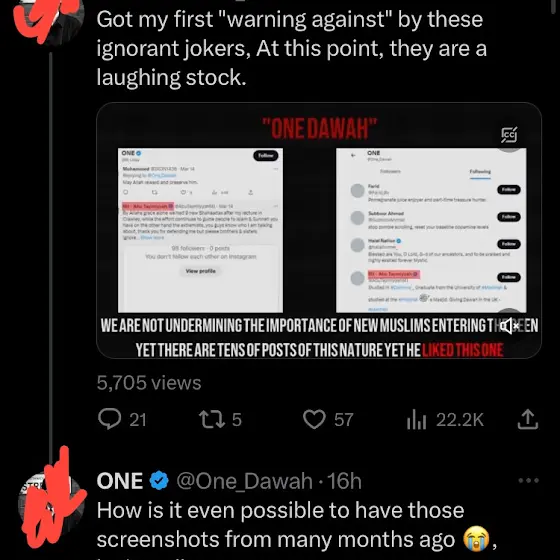Unmute the video with the speaker icon

509,326
